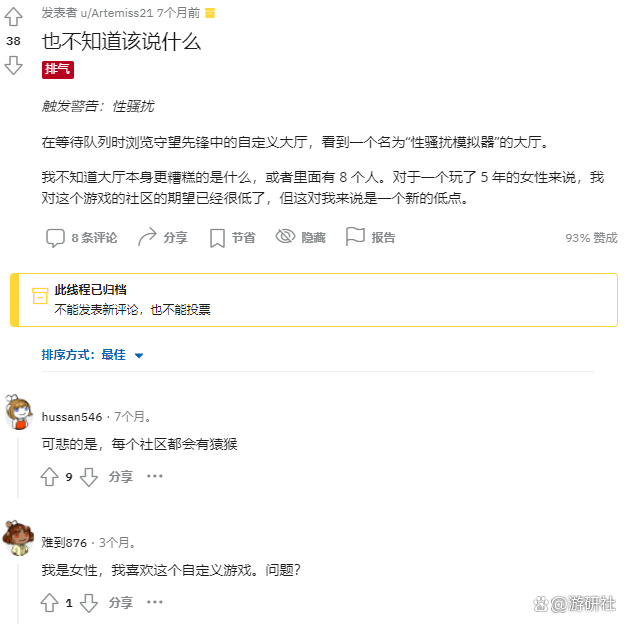Open more options on hussan546's comment
629x626 pixels.
(154, 477)
